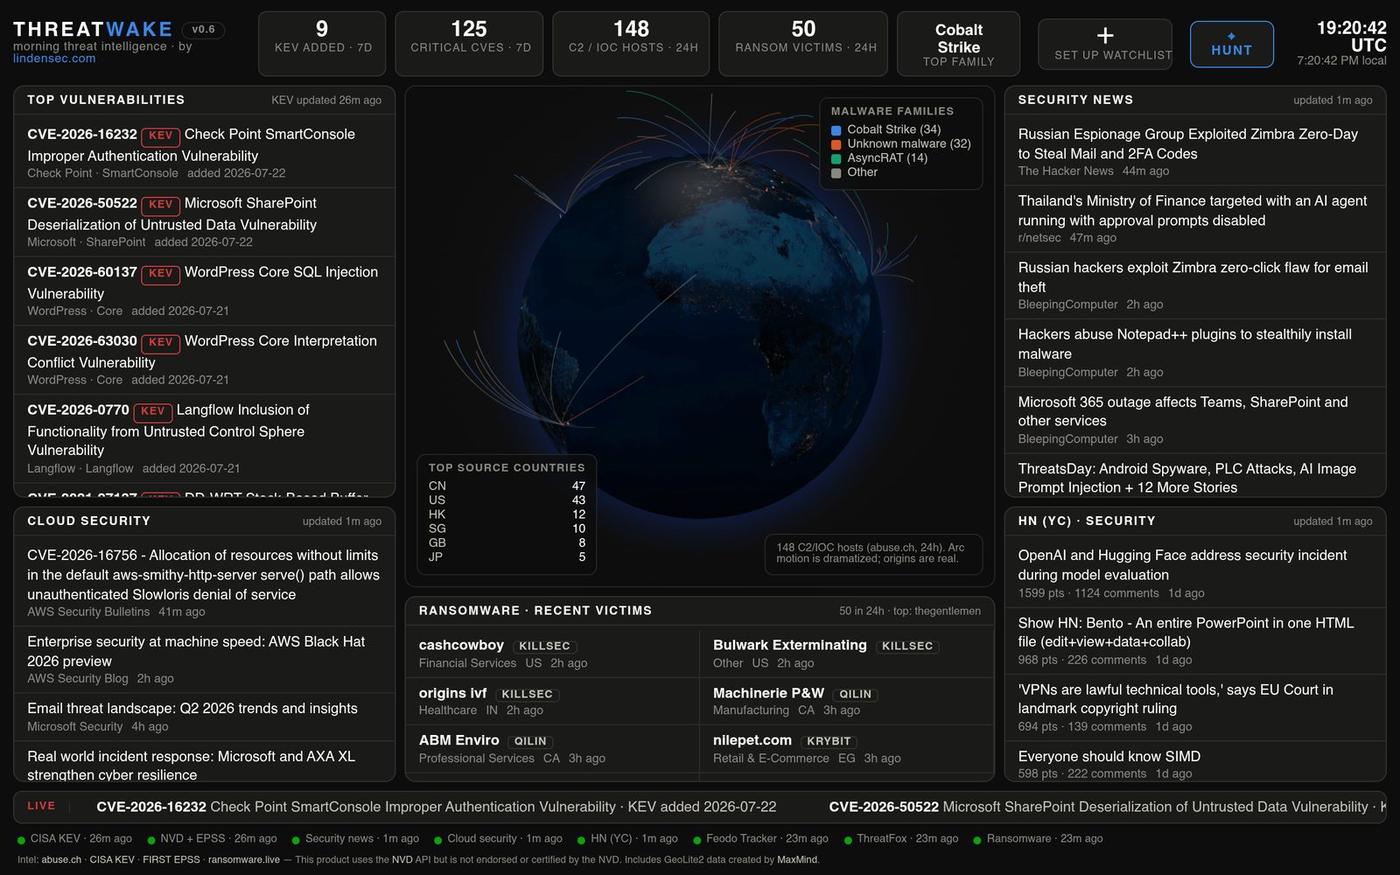Click HN (YC) feed status dot
This screenshot has width=1400, height=875.
pyautogui.click(x=581, y=840)
